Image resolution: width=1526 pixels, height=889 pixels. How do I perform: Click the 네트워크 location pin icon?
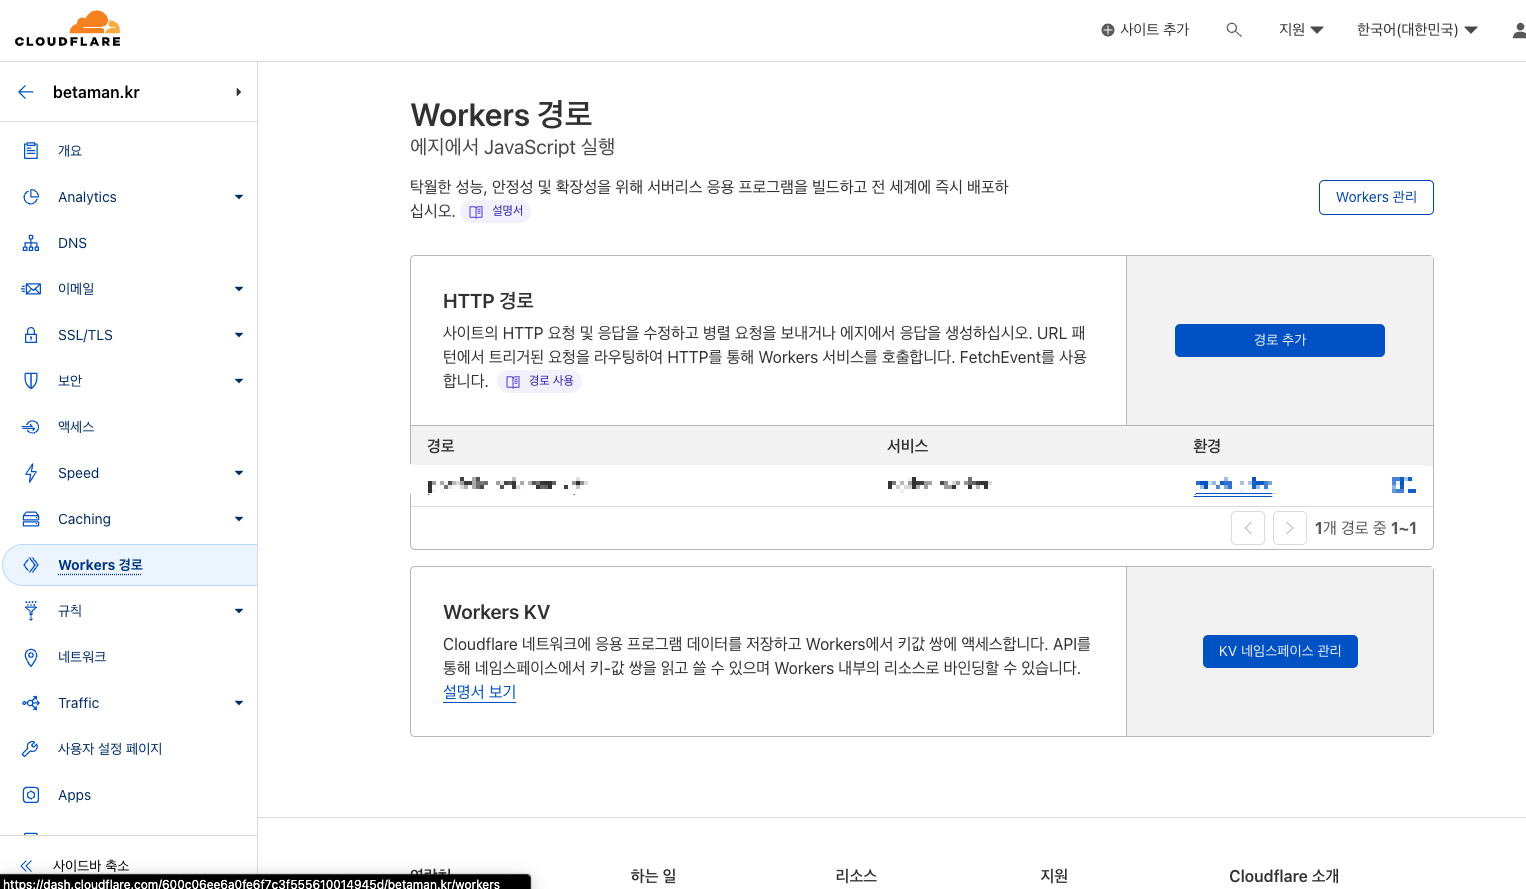[31, 657]
